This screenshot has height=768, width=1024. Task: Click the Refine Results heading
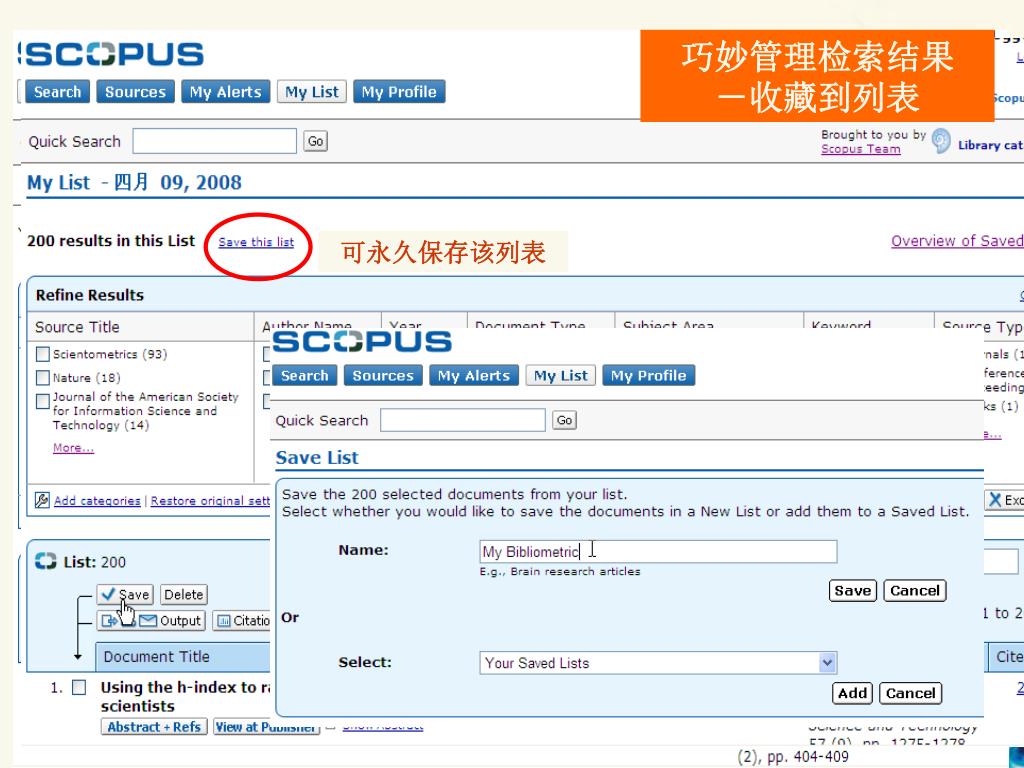(x=89, y=295)
